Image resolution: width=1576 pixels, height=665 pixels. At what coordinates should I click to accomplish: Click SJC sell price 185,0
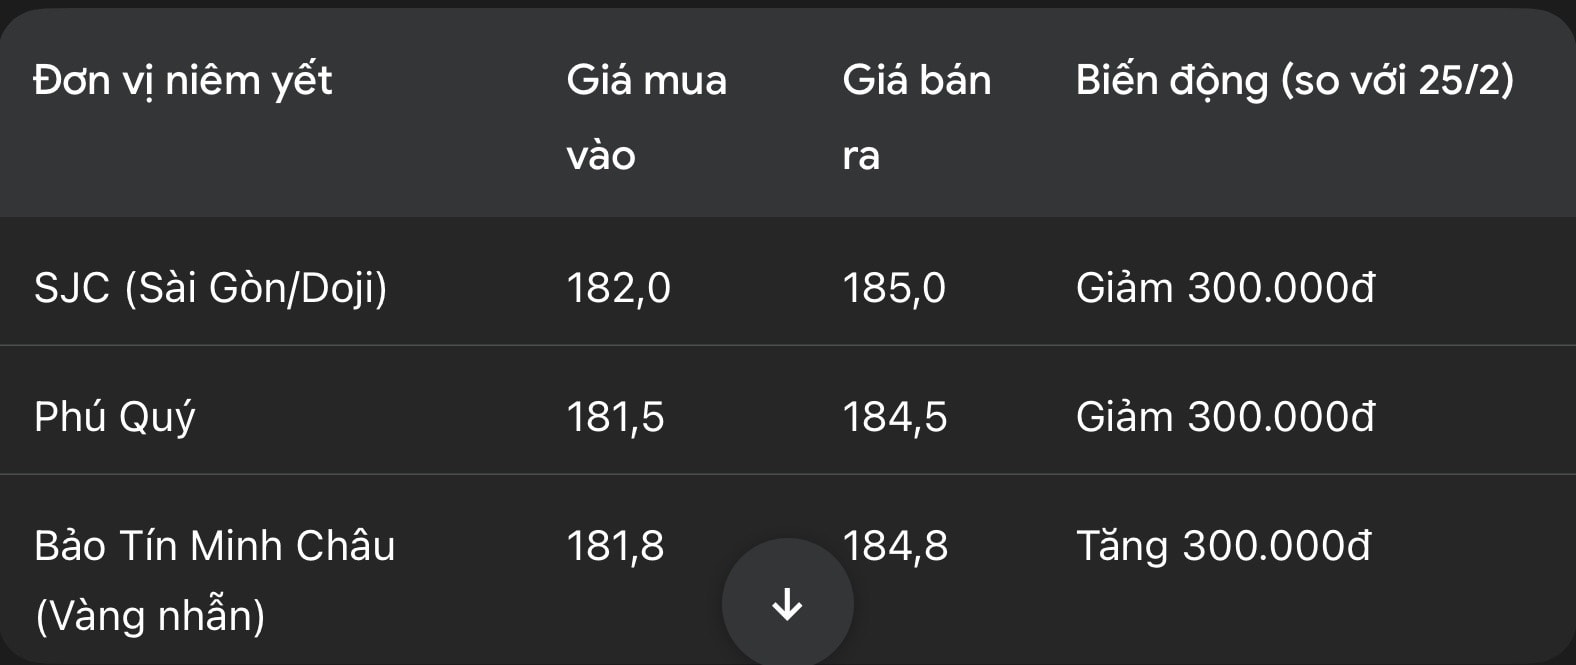(x=893, y=288)
